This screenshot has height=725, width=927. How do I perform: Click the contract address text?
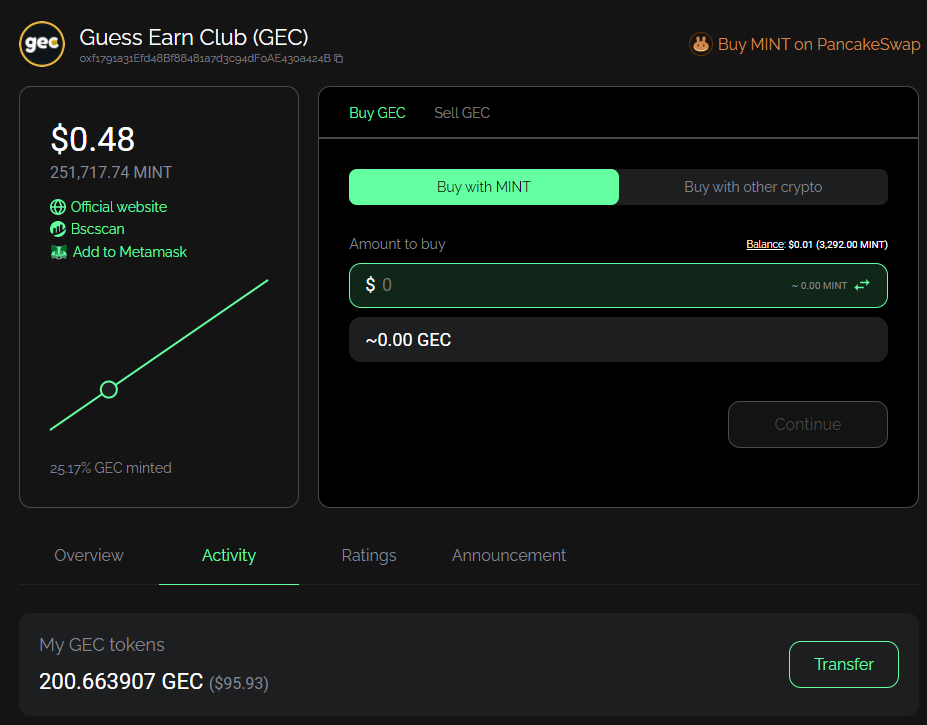(x=205, y=59)
